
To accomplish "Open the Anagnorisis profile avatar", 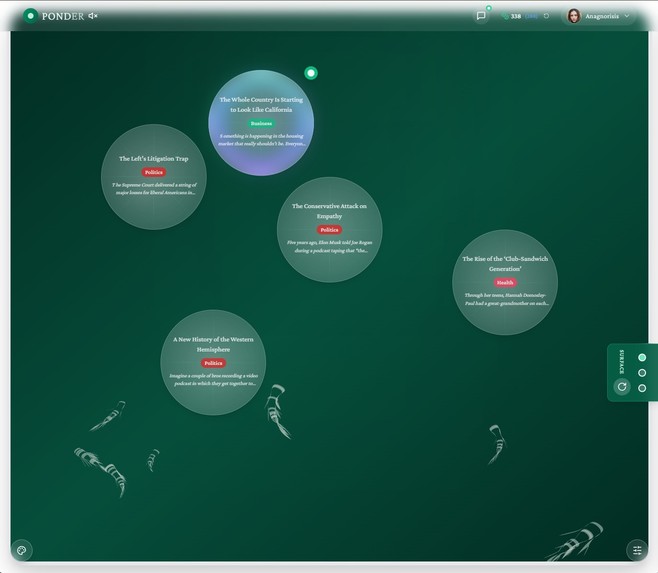I will point(574,16).
